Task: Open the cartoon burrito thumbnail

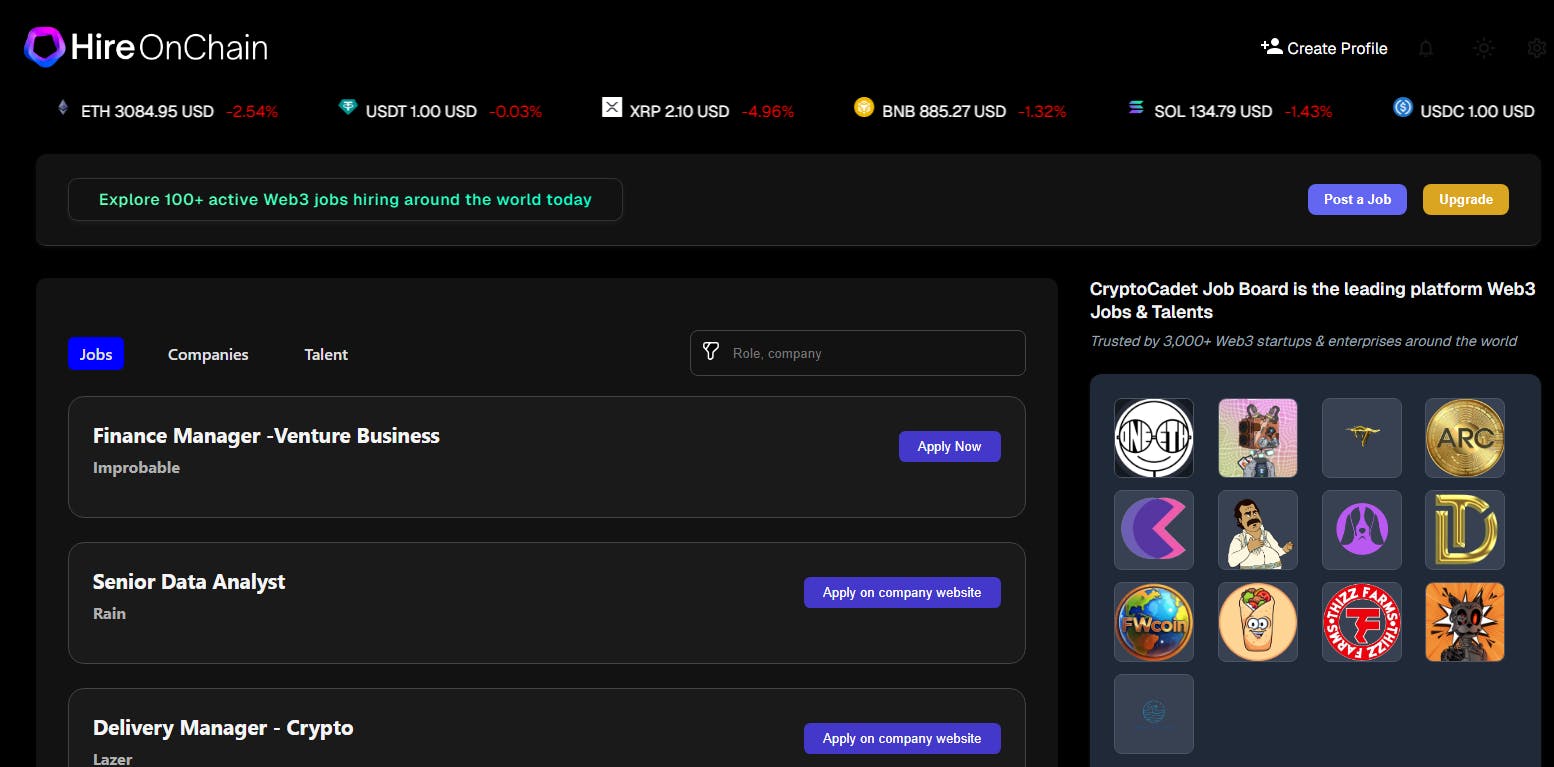Action: point(1258,622)
